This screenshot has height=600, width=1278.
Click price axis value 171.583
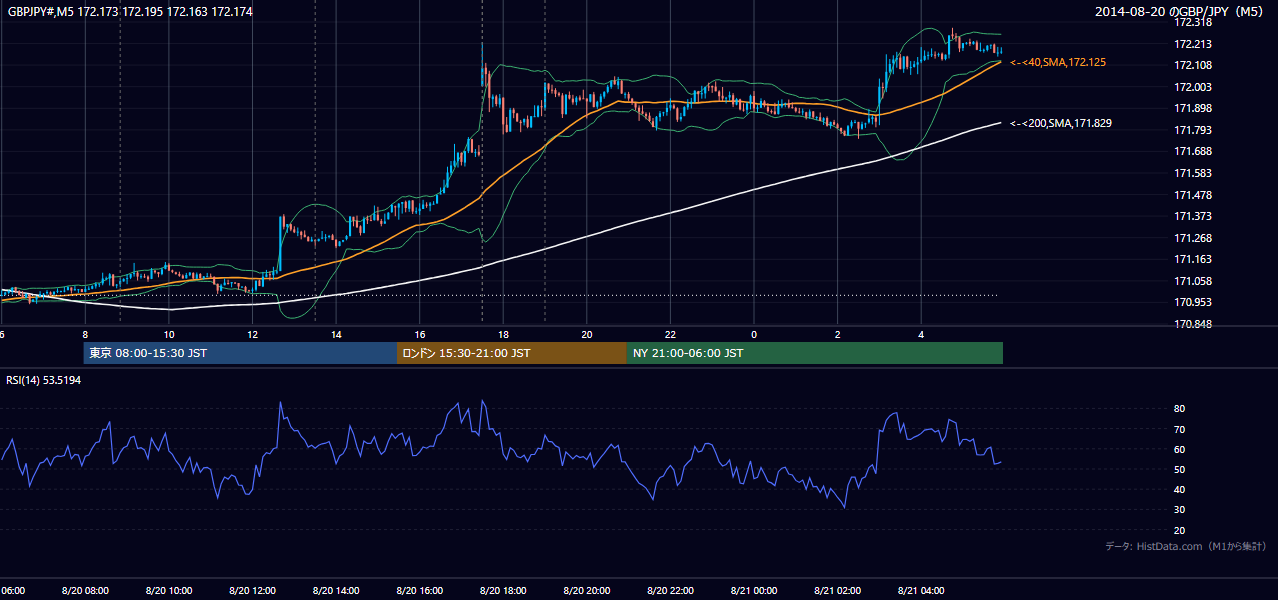pyautogui.click(x=1192, y=173)
